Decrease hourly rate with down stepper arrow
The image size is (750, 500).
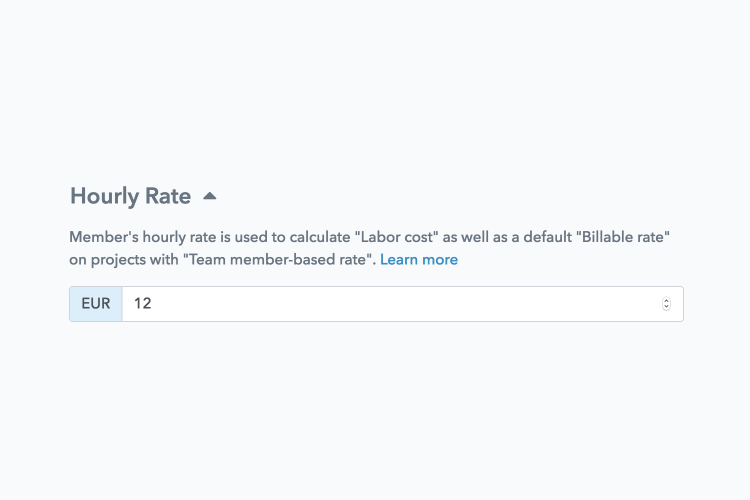tap(666, 307)
